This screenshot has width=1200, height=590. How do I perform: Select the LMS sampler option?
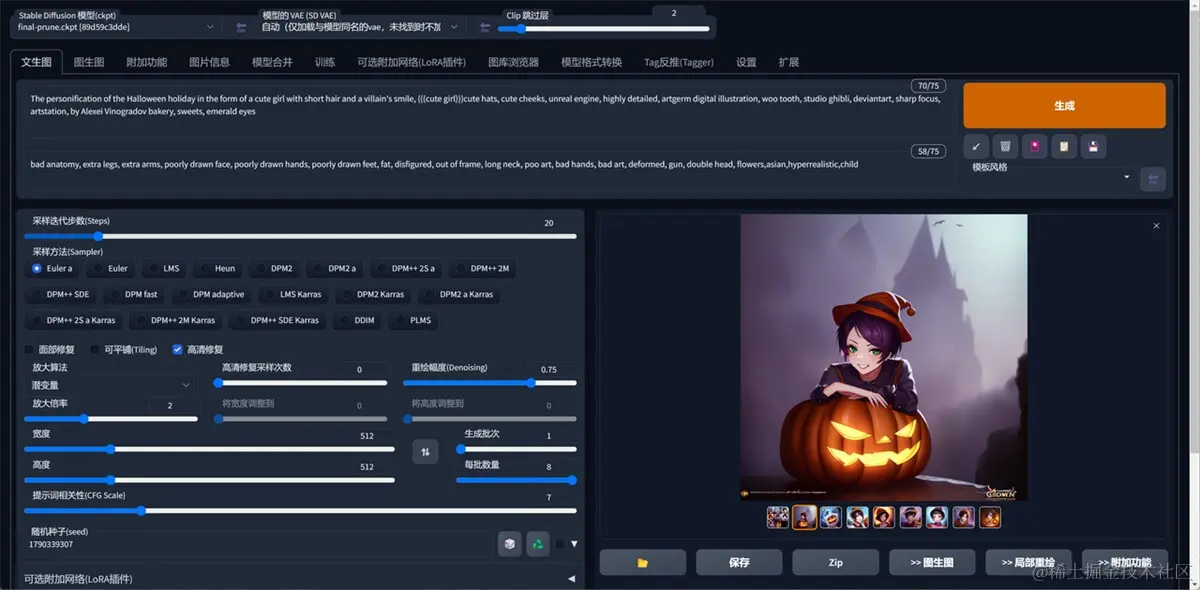pos(164,268)
